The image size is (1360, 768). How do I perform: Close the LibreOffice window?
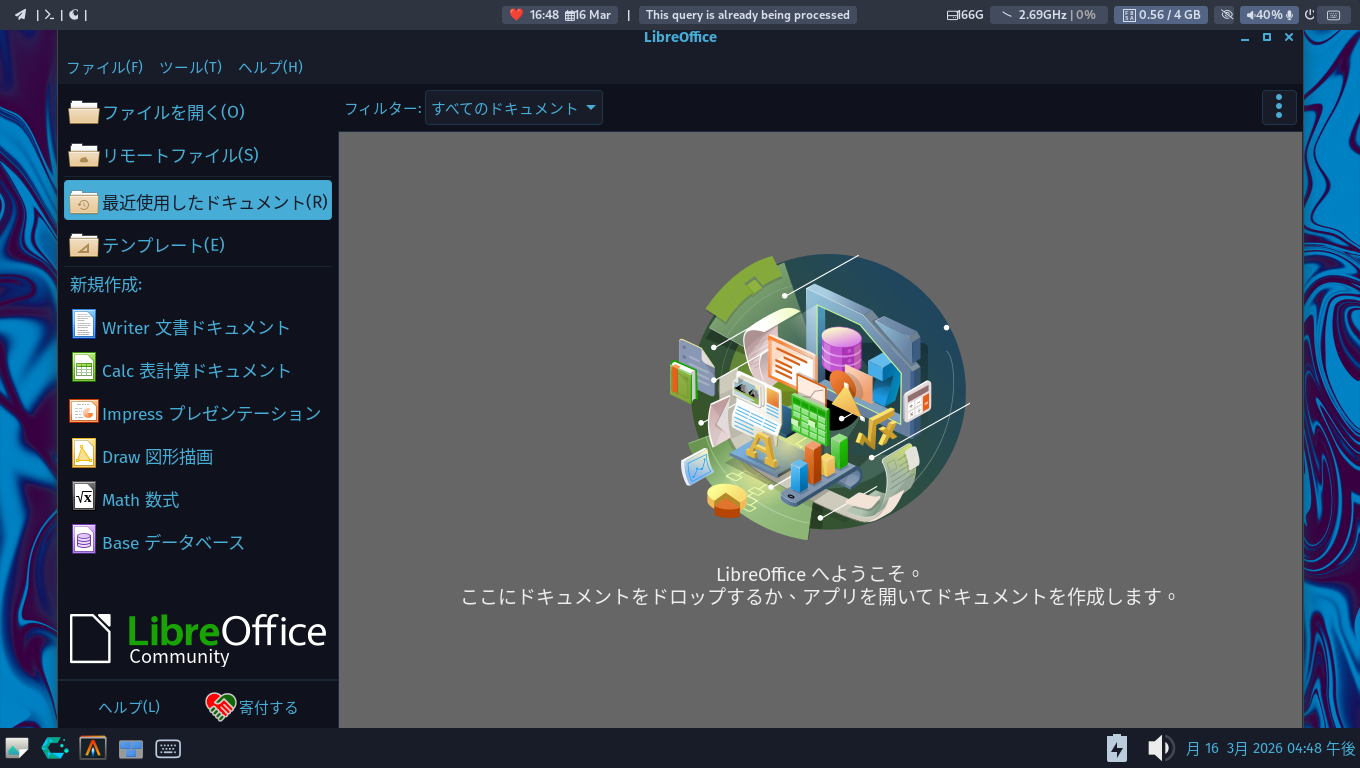(1289, 37)
